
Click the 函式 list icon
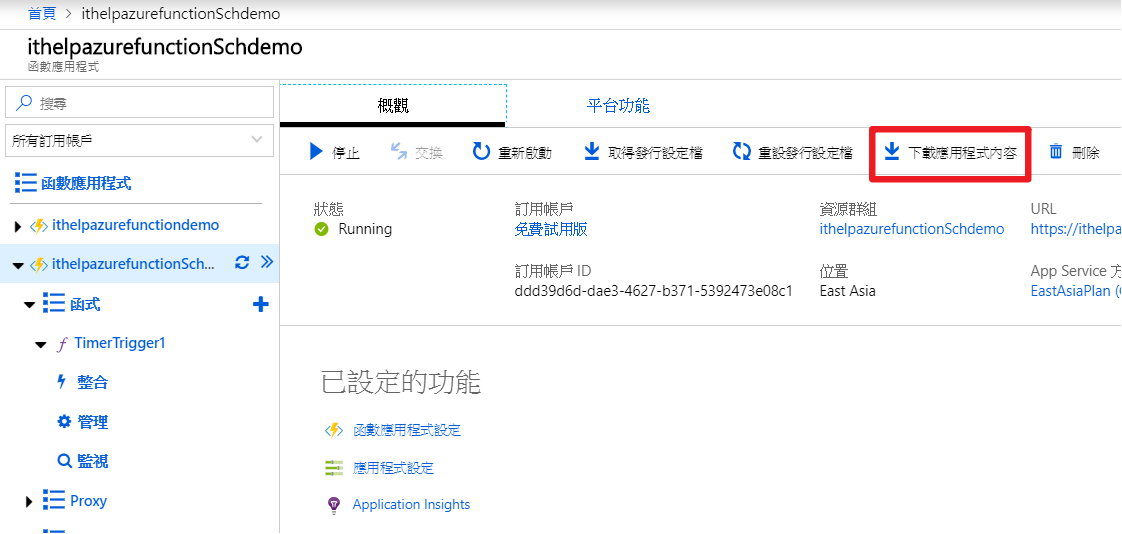54,304
